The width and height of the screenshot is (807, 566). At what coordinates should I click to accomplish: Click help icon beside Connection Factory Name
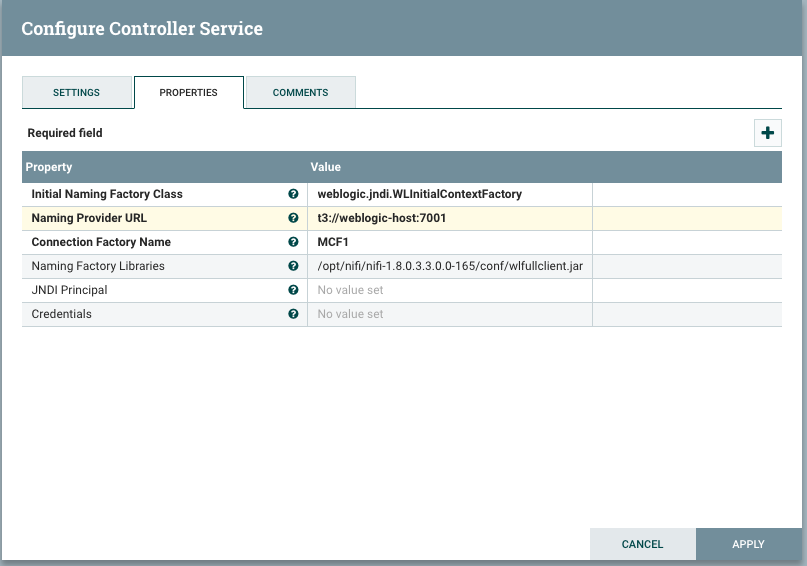click(293, 242)
